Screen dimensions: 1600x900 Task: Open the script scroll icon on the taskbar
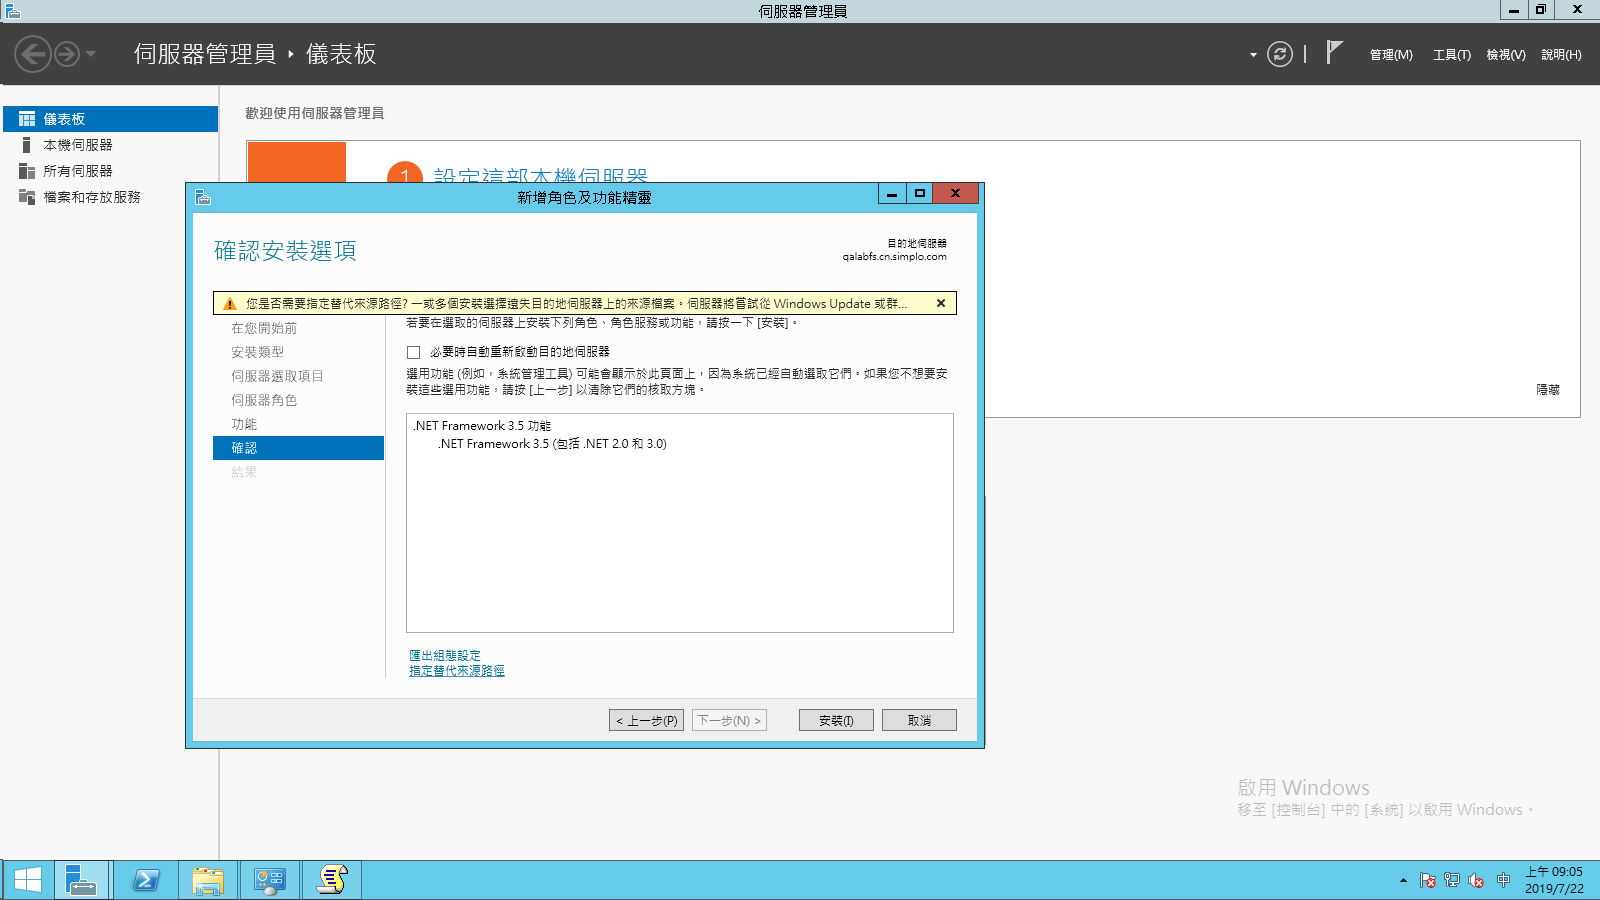click(331, 880)
